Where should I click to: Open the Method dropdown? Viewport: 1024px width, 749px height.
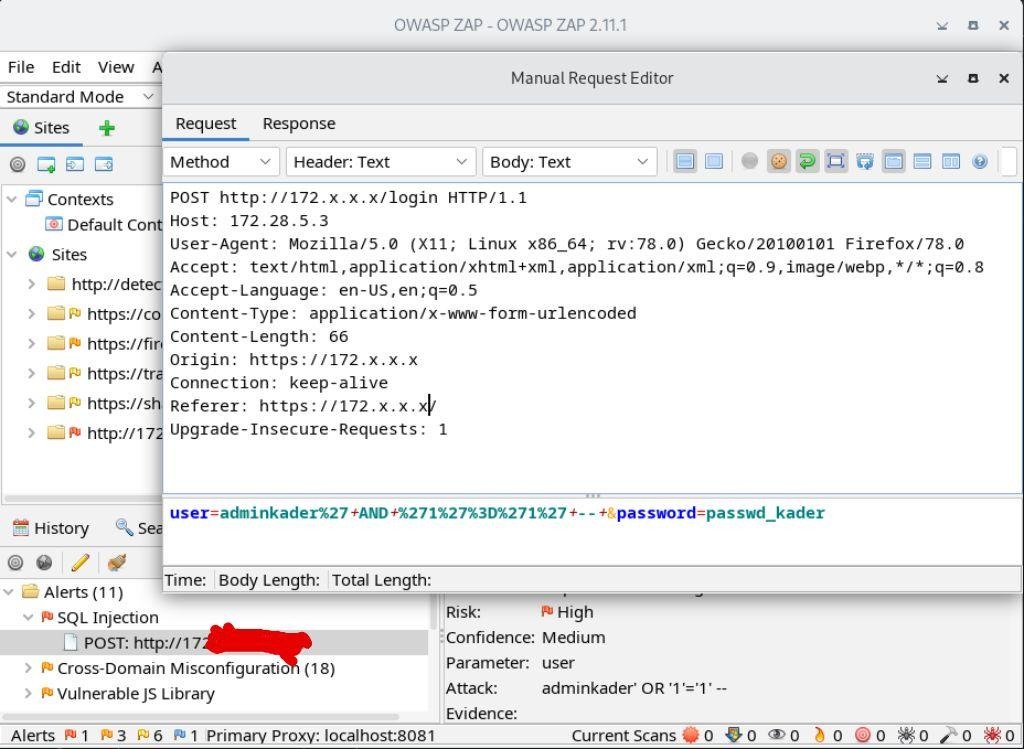pos(221,162)
